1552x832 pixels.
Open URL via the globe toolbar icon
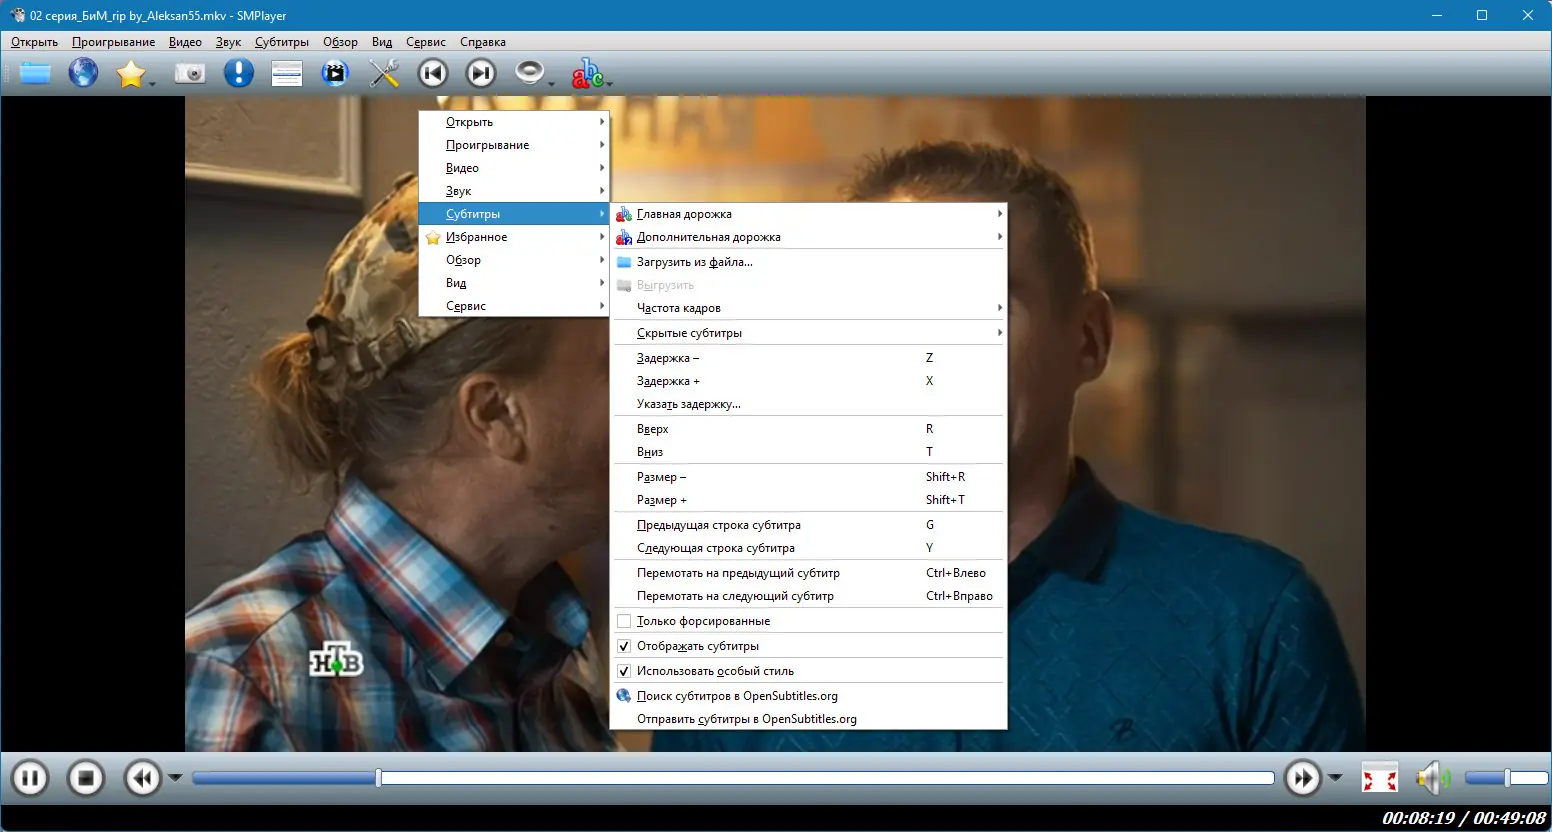[x=83, y=73]
